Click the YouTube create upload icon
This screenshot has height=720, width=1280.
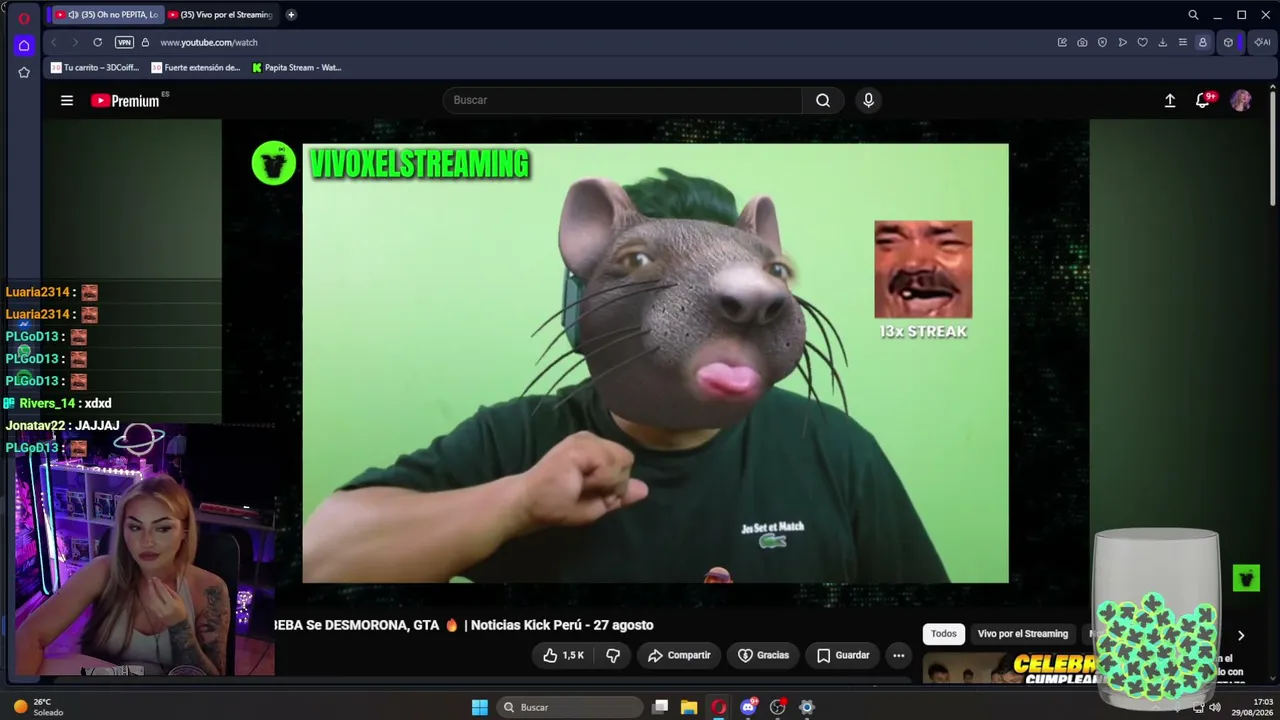[1170, 100]
